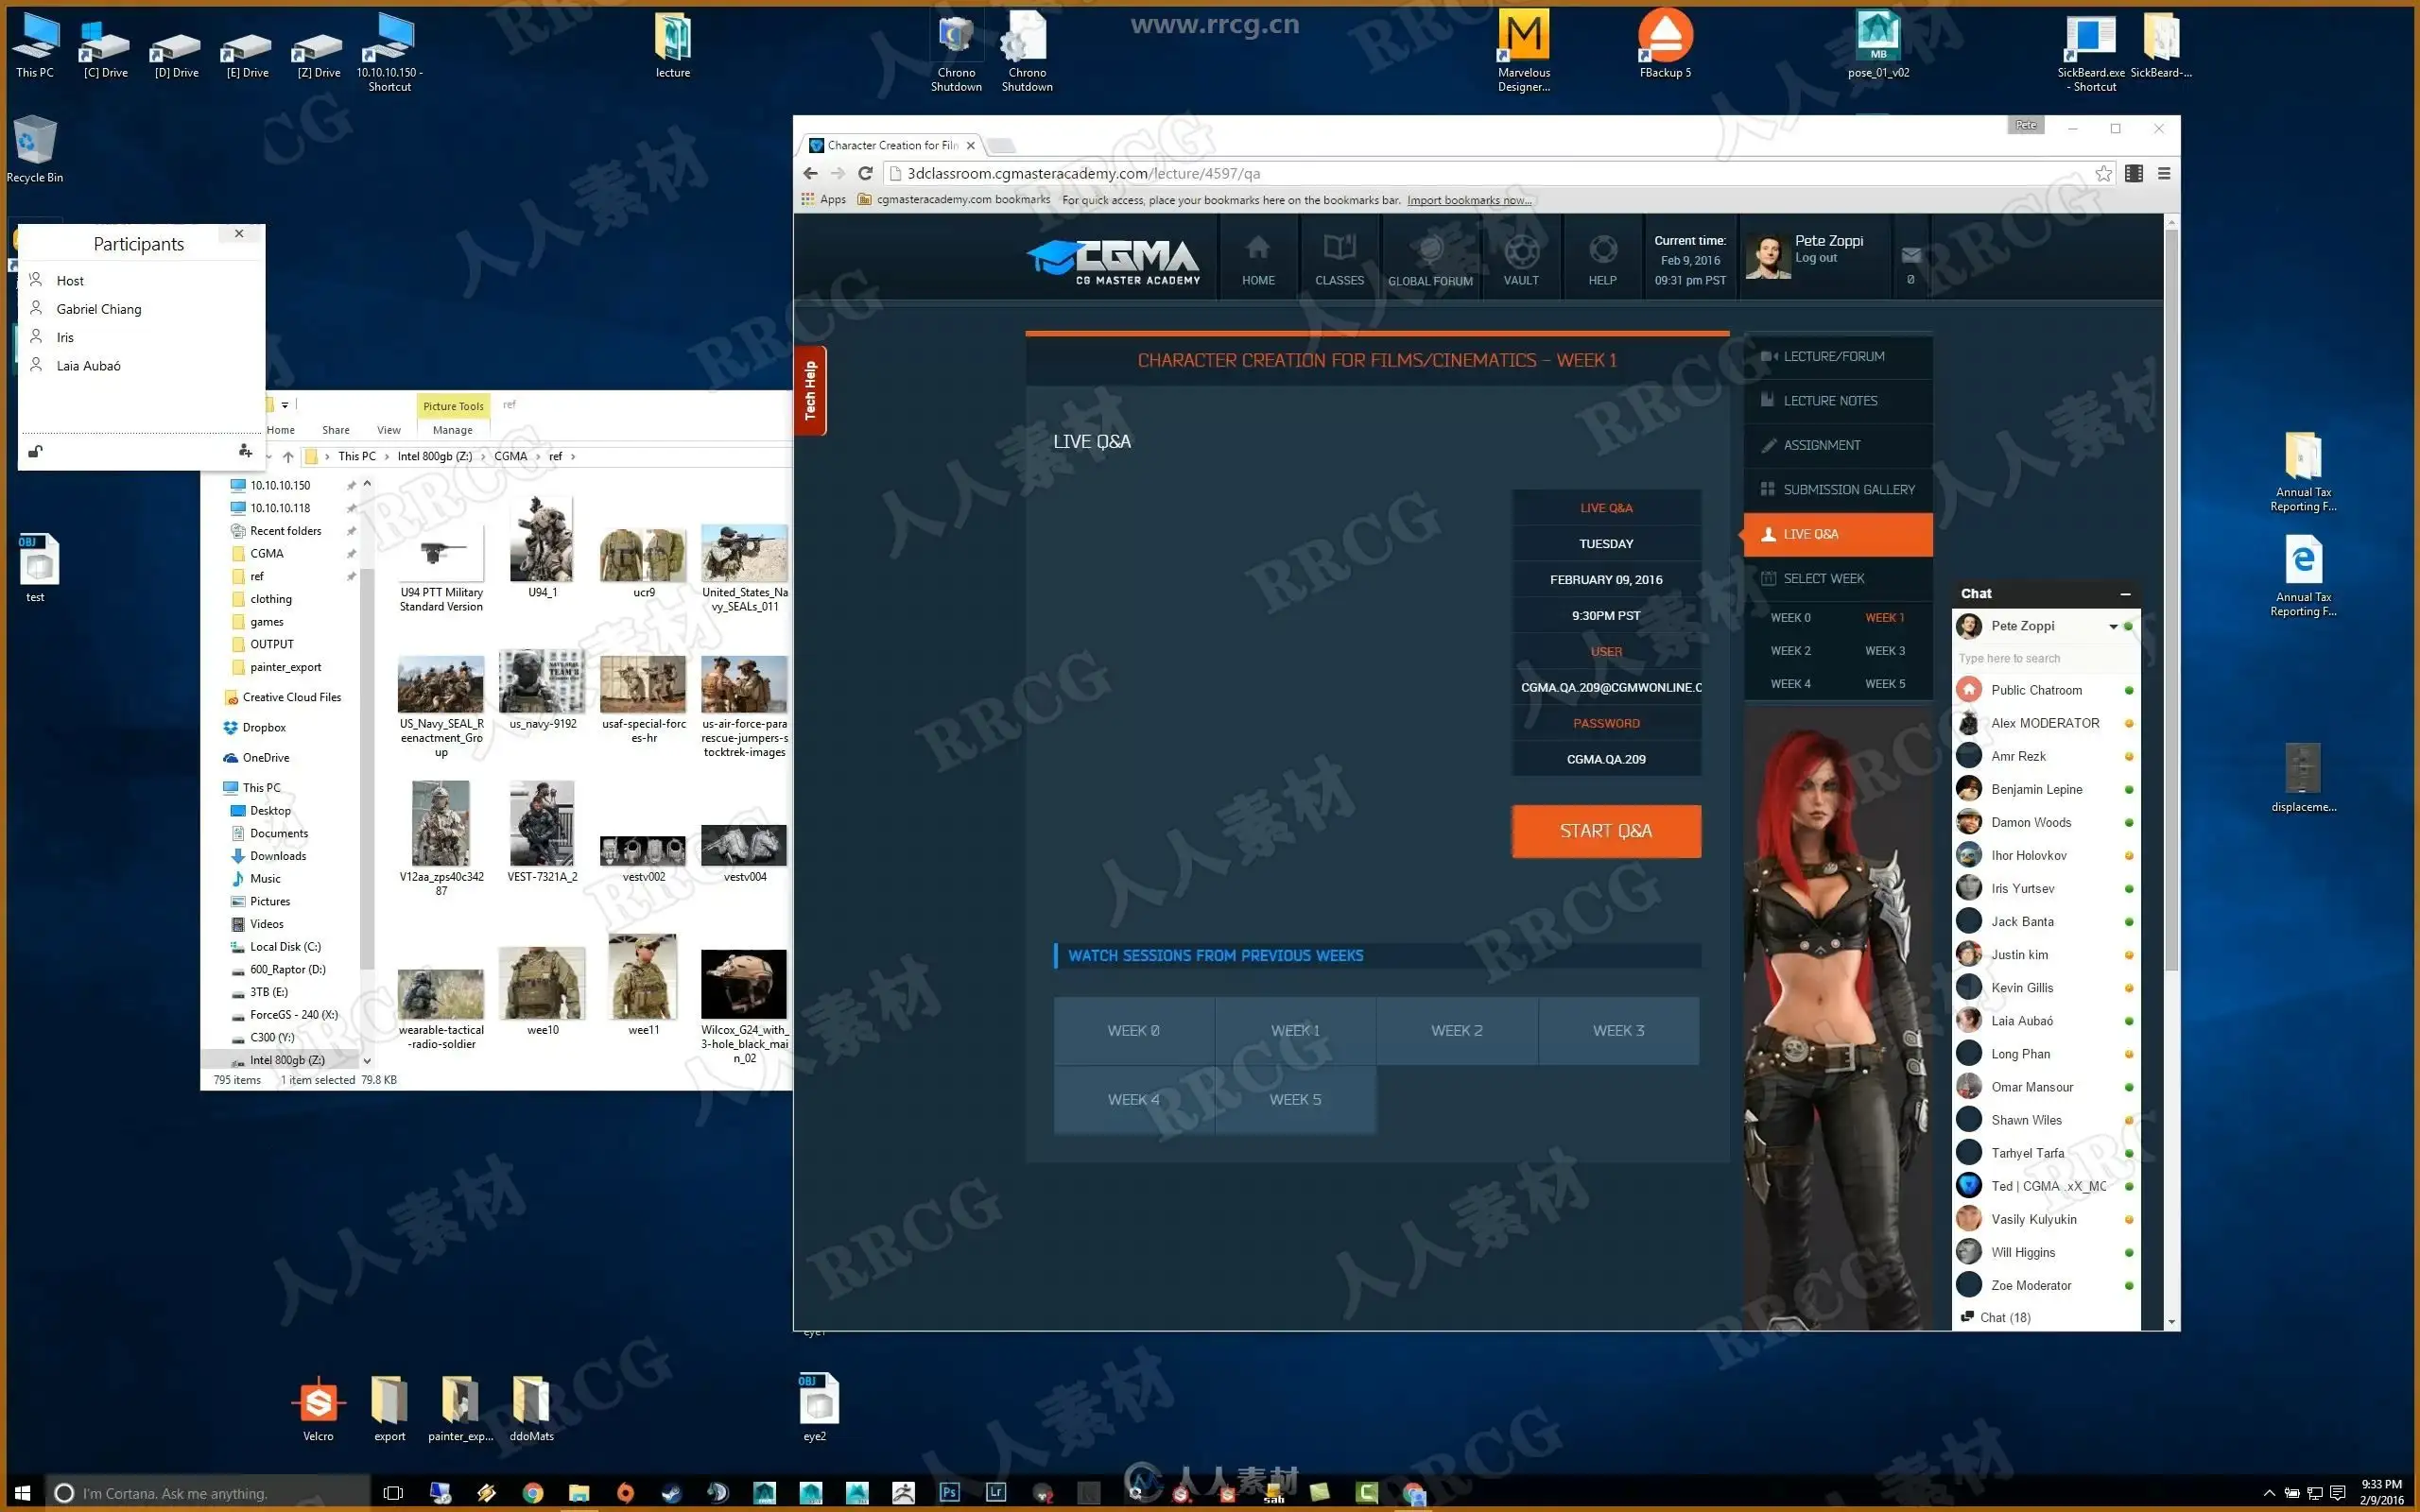2420x1512 pixels.
Task: Open WEEK 2 previous session
Action: point(1456,1030)
